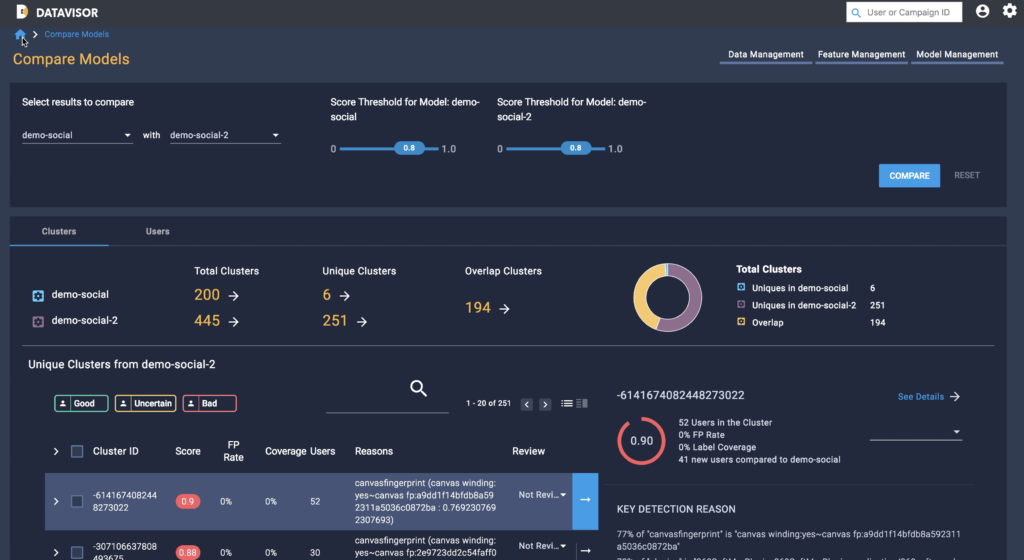Open Model Management tab
The height and width of the screenshot is (560, 1024).
coord(957,55)
